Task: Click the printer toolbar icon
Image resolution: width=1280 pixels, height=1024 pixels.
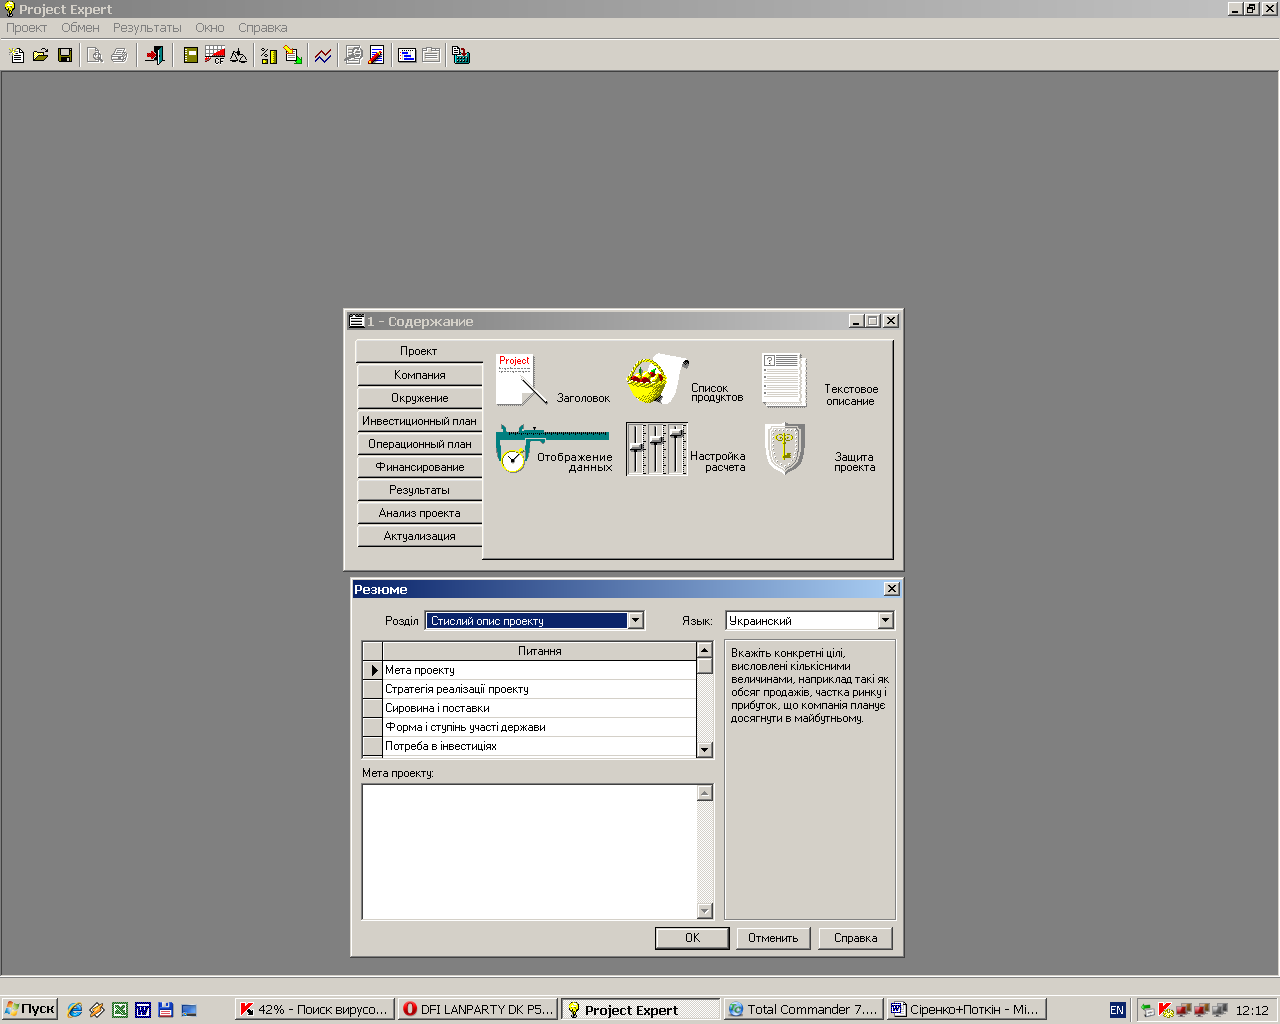Action: (119, 56)
